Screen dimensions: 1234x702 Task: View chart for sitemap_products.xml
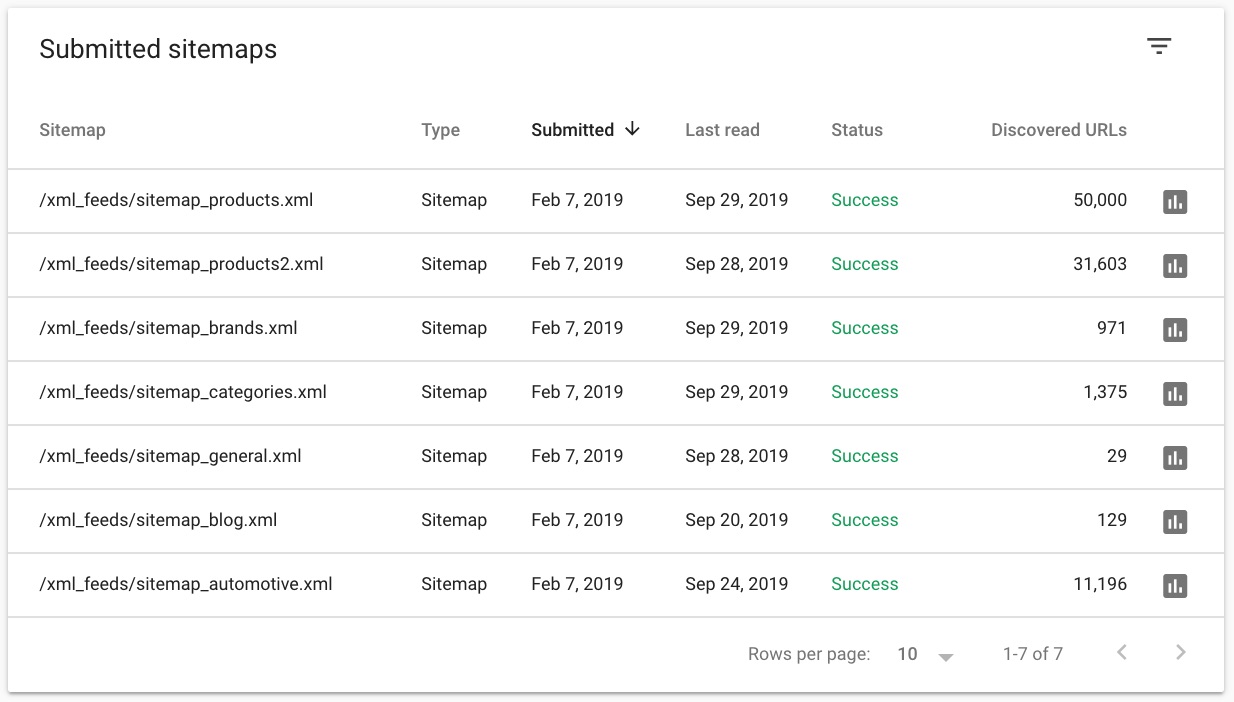point(1175,200)
